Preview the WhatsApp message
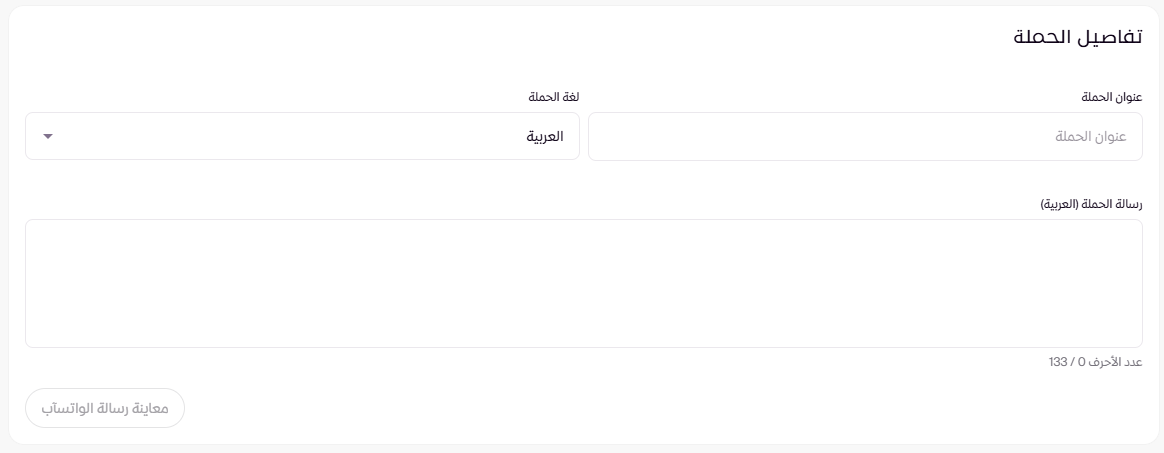1164x453 pixels. click(105, 408)
